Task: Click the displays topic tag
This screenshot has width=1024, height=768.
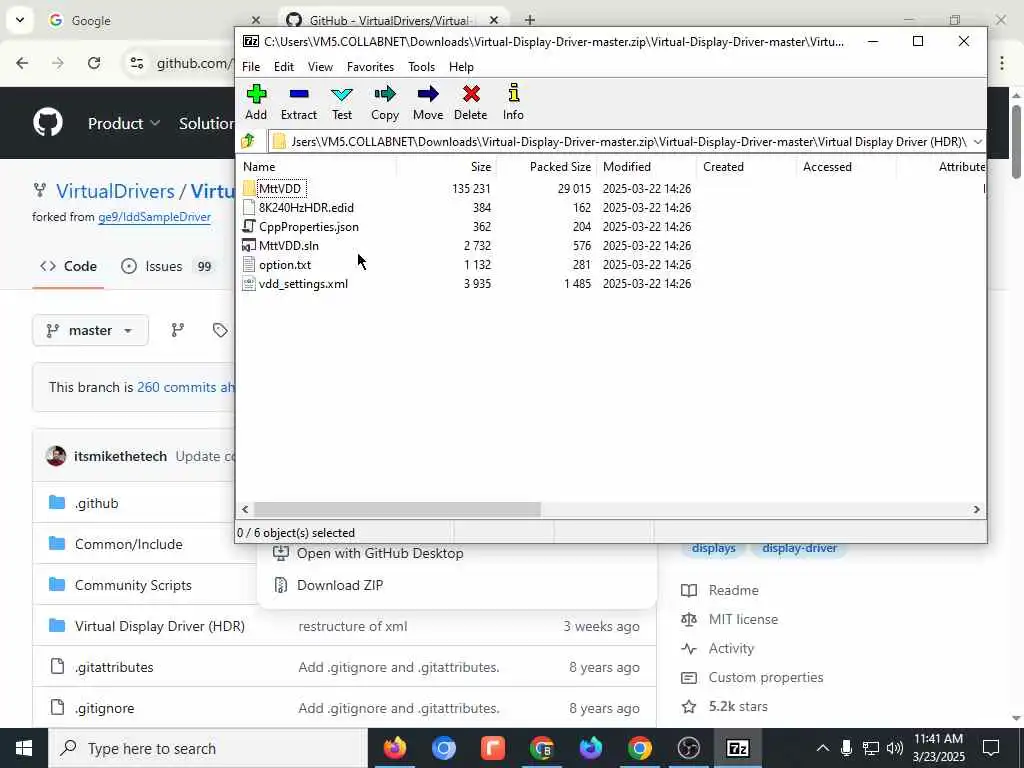Action: click(x=713, y=549)
